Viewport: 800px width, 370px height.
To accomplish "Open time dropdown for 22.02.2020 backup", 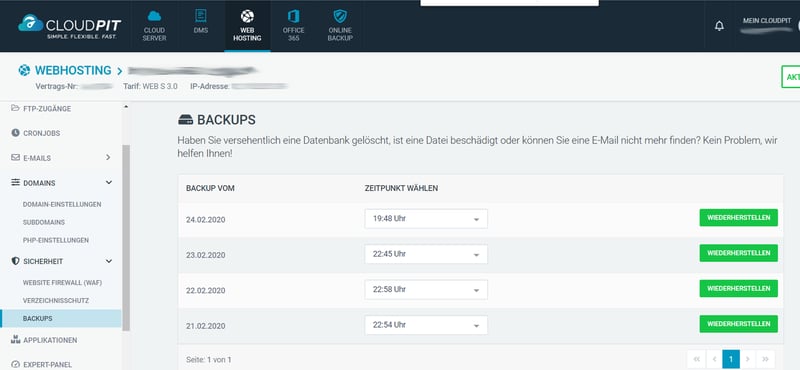I will point(426,289).
